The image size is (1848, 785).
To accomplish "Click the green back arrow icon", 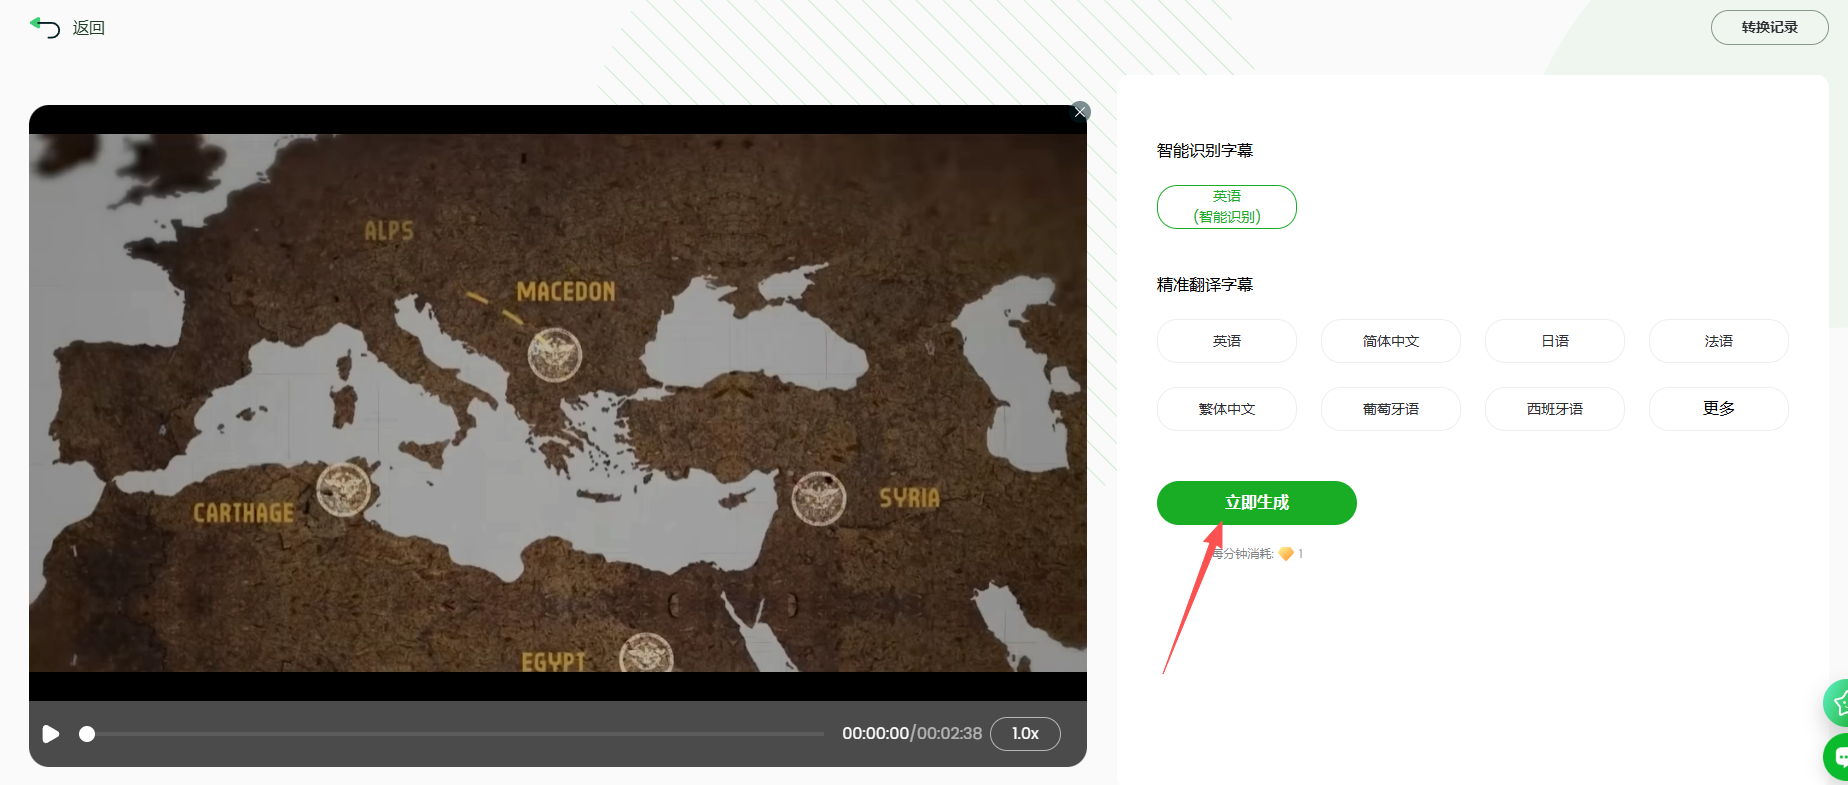I will coord(45,27).
